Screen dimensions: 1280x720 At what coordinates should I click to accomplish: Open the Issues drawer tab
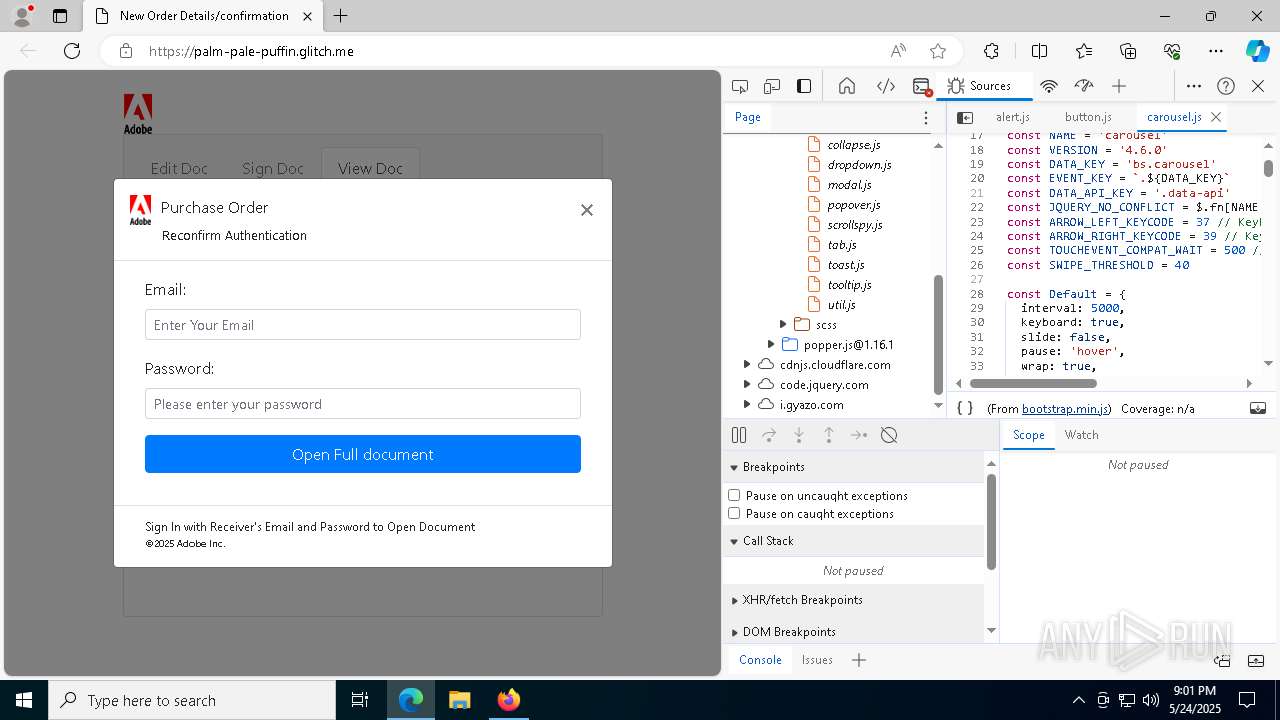[817, 660]
